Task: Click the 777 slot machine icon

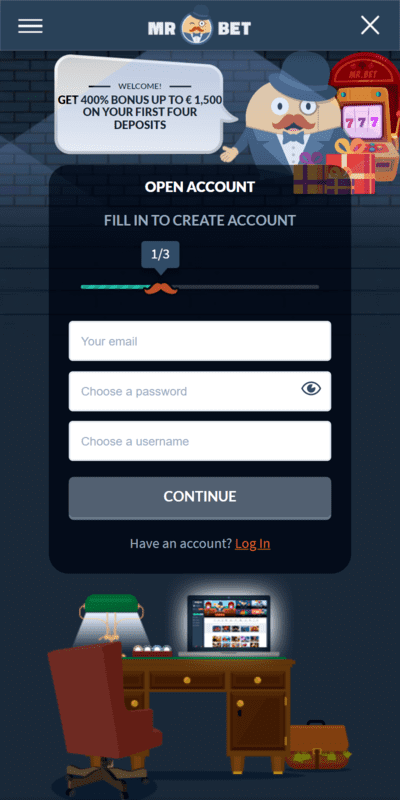Action: [363, 121]
